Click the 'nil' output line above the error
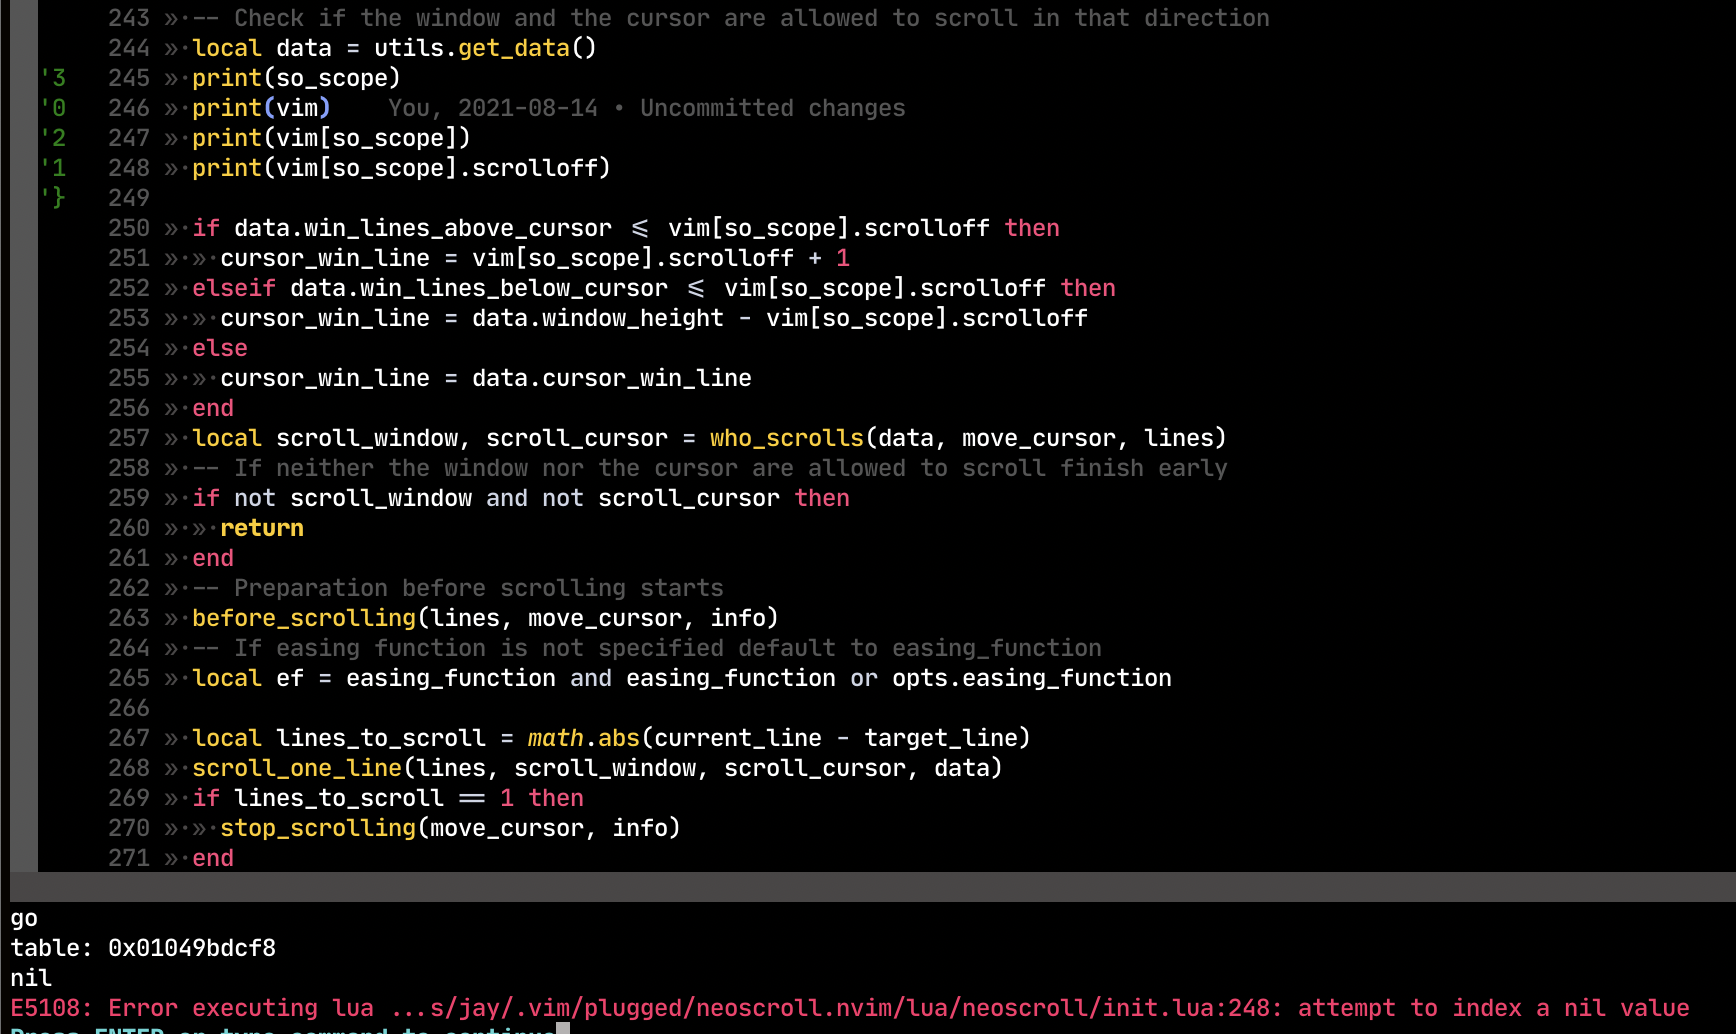This screenshot has width=1736, height=1034. click(28, 978)
